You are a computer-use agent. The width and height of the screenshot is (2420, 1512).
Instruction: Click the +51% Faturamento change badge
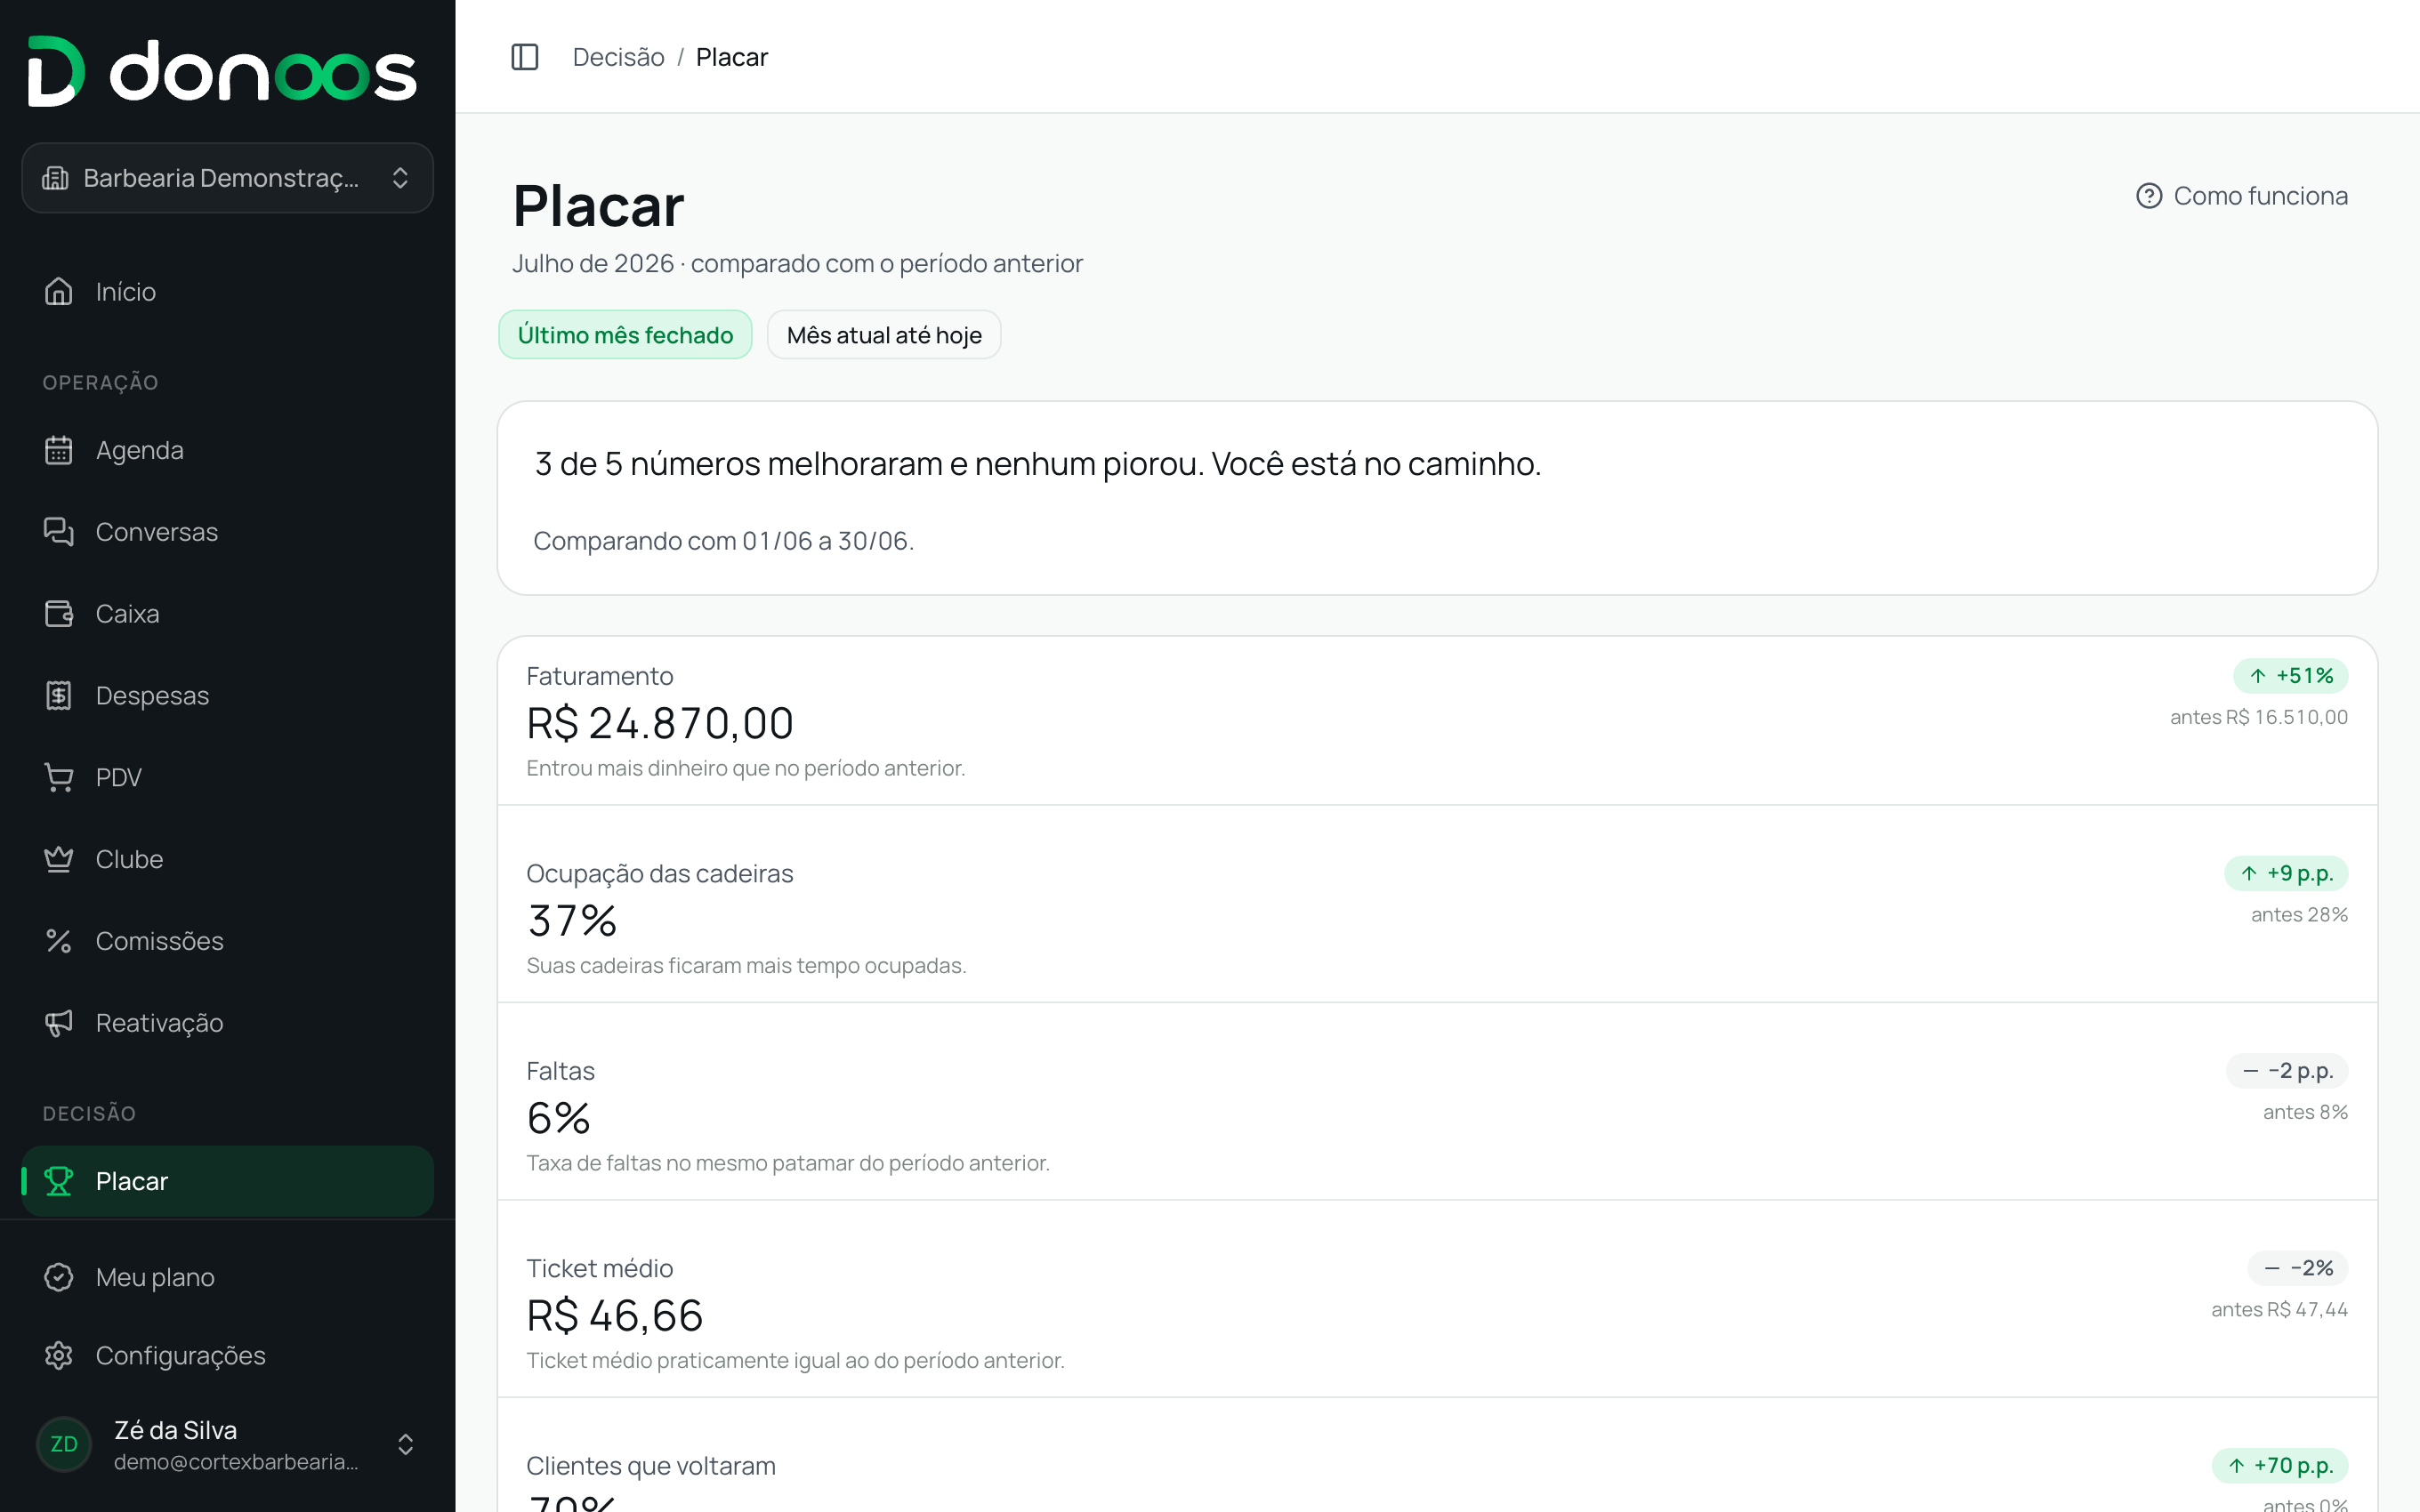pos(2291,676)
